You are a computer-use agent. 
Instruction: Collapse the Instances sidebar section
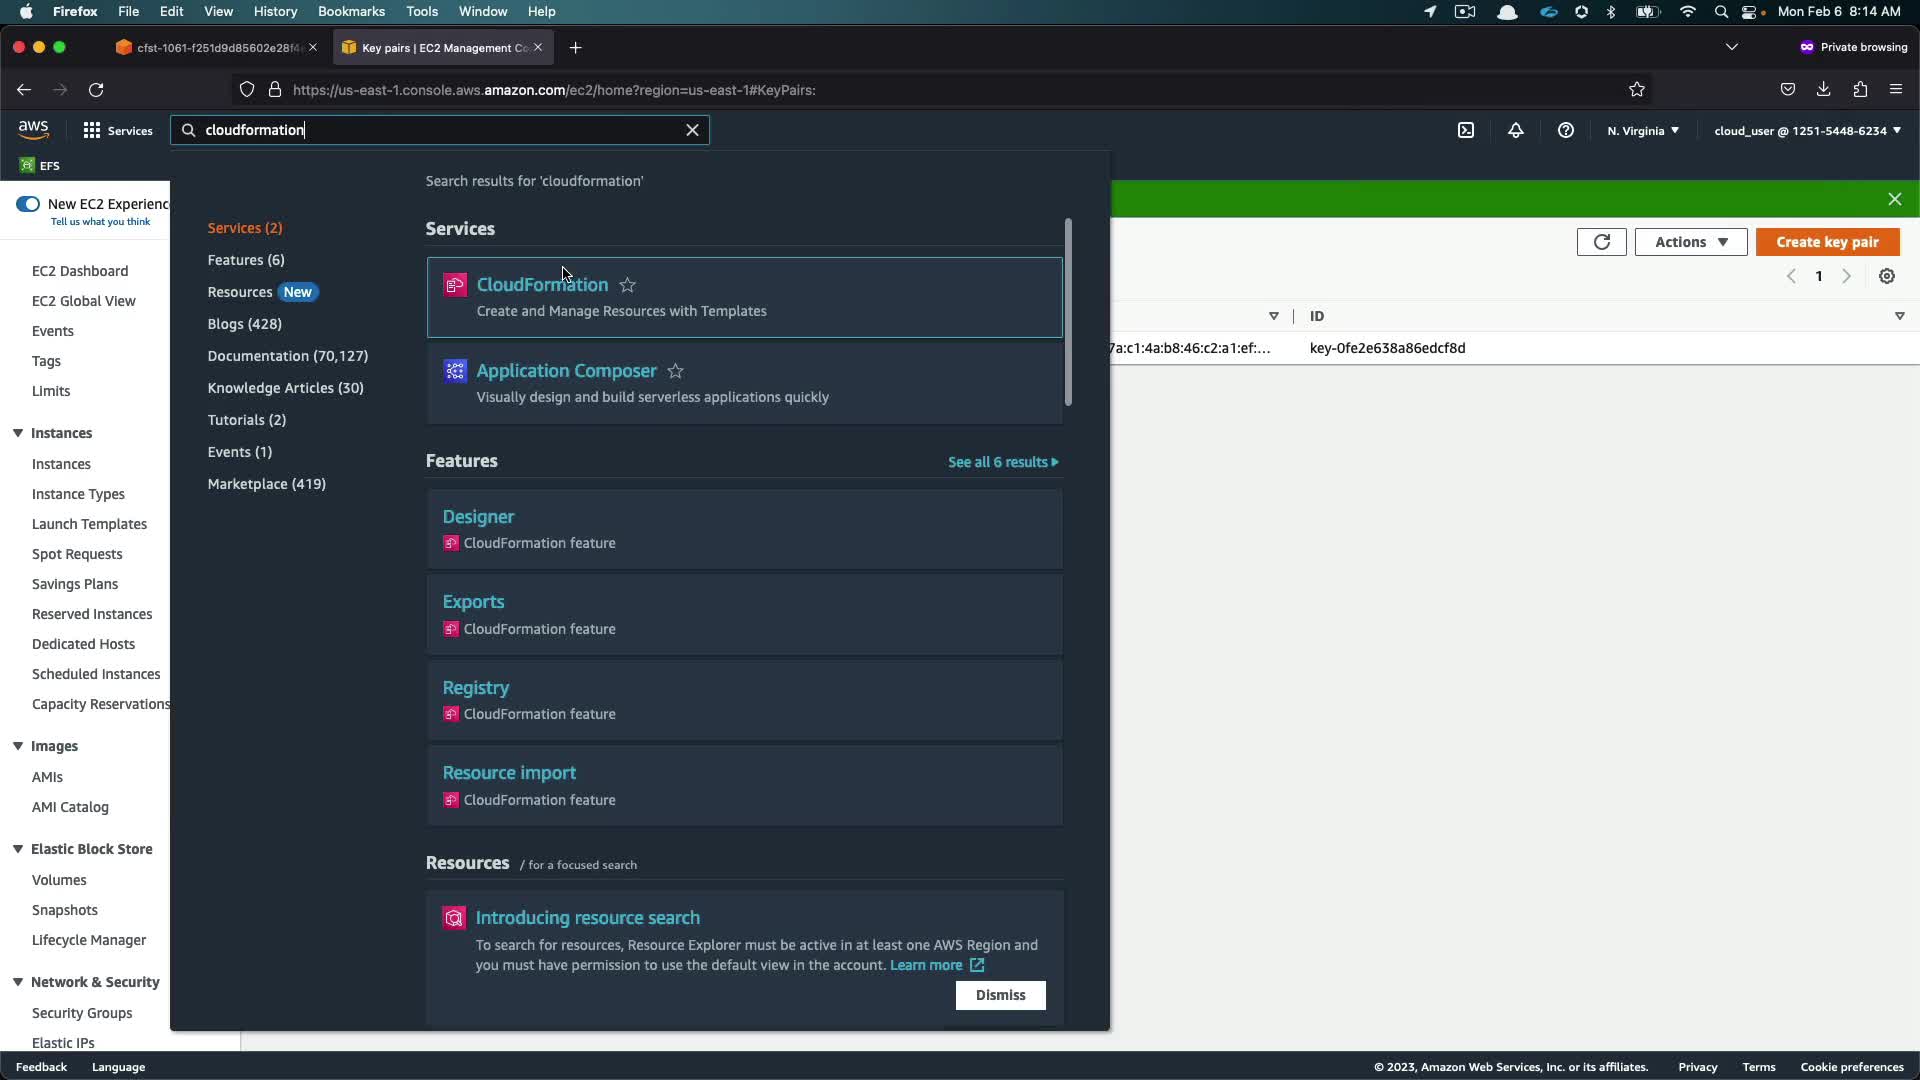(x=18, y=433)
